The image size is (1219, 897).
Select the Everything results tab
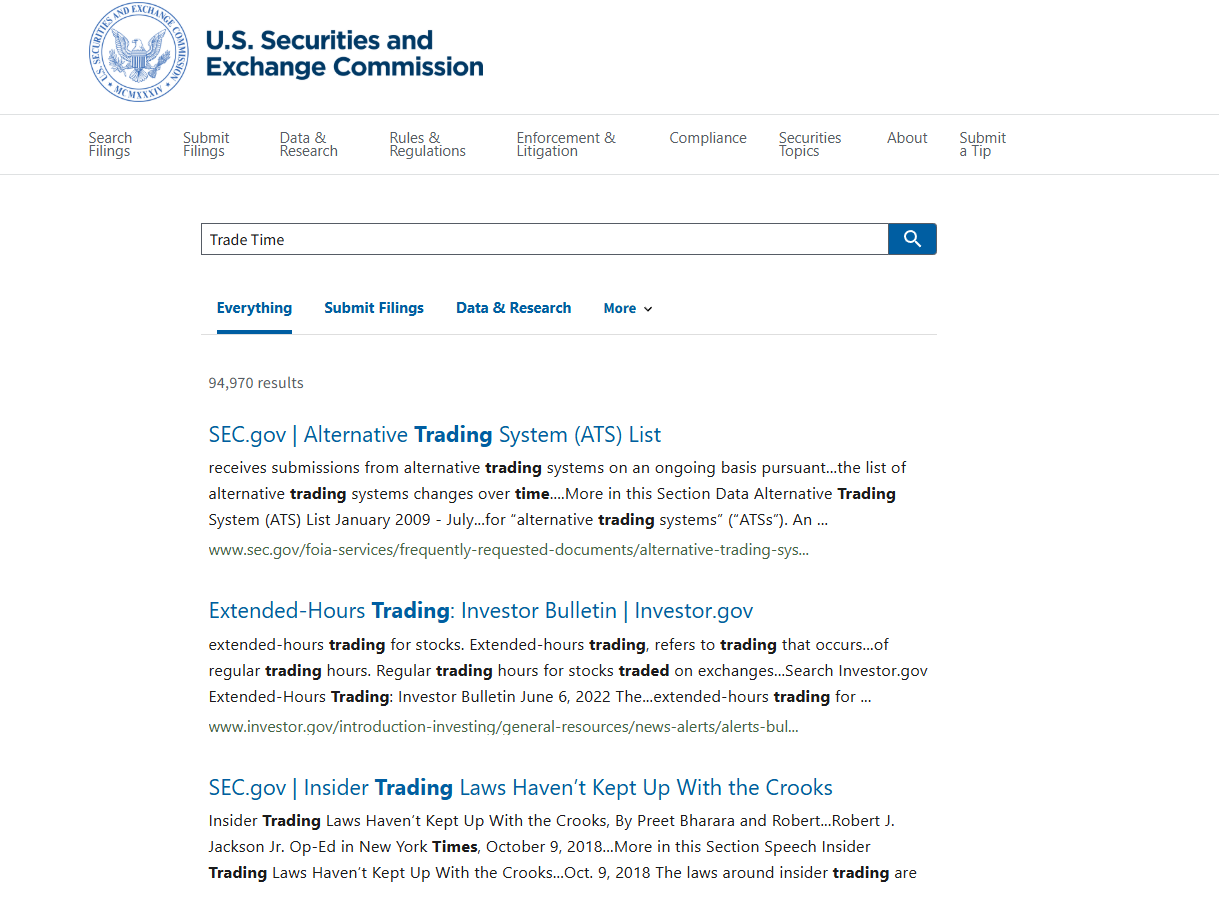point(254,308)
